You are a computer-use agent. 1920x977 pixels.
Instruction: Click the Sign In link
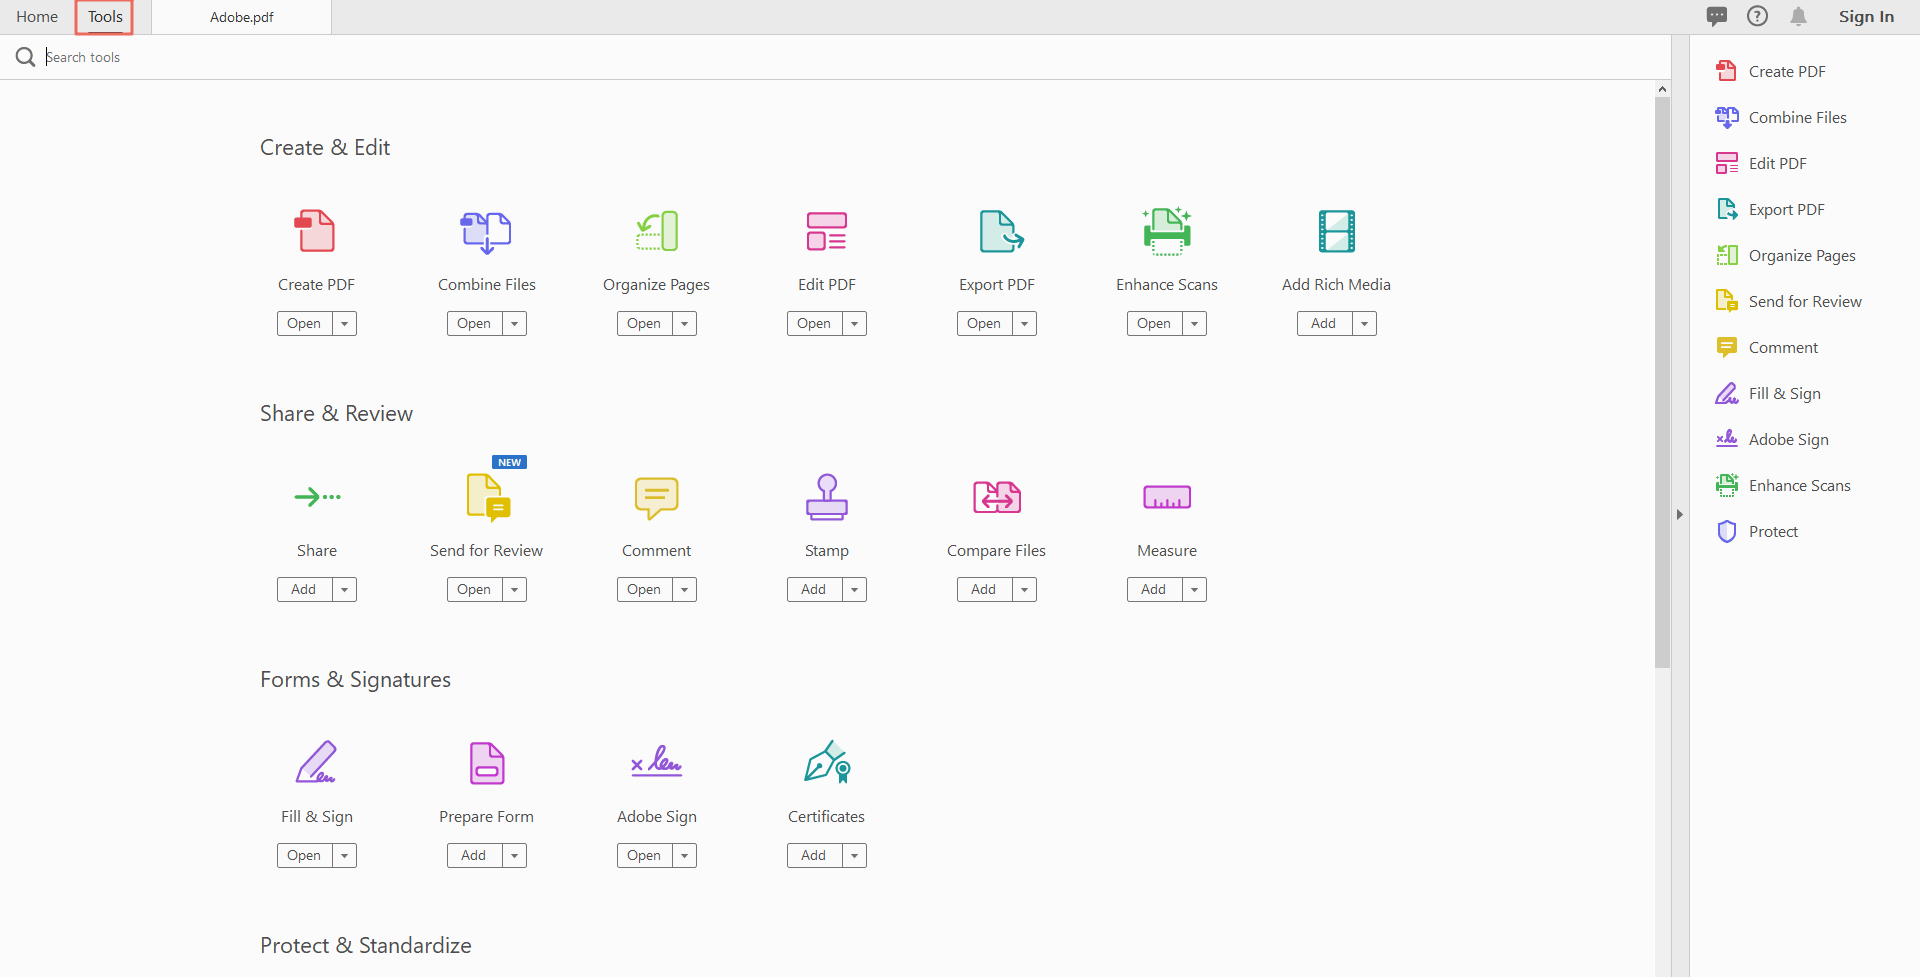(x=1866, y=16)
